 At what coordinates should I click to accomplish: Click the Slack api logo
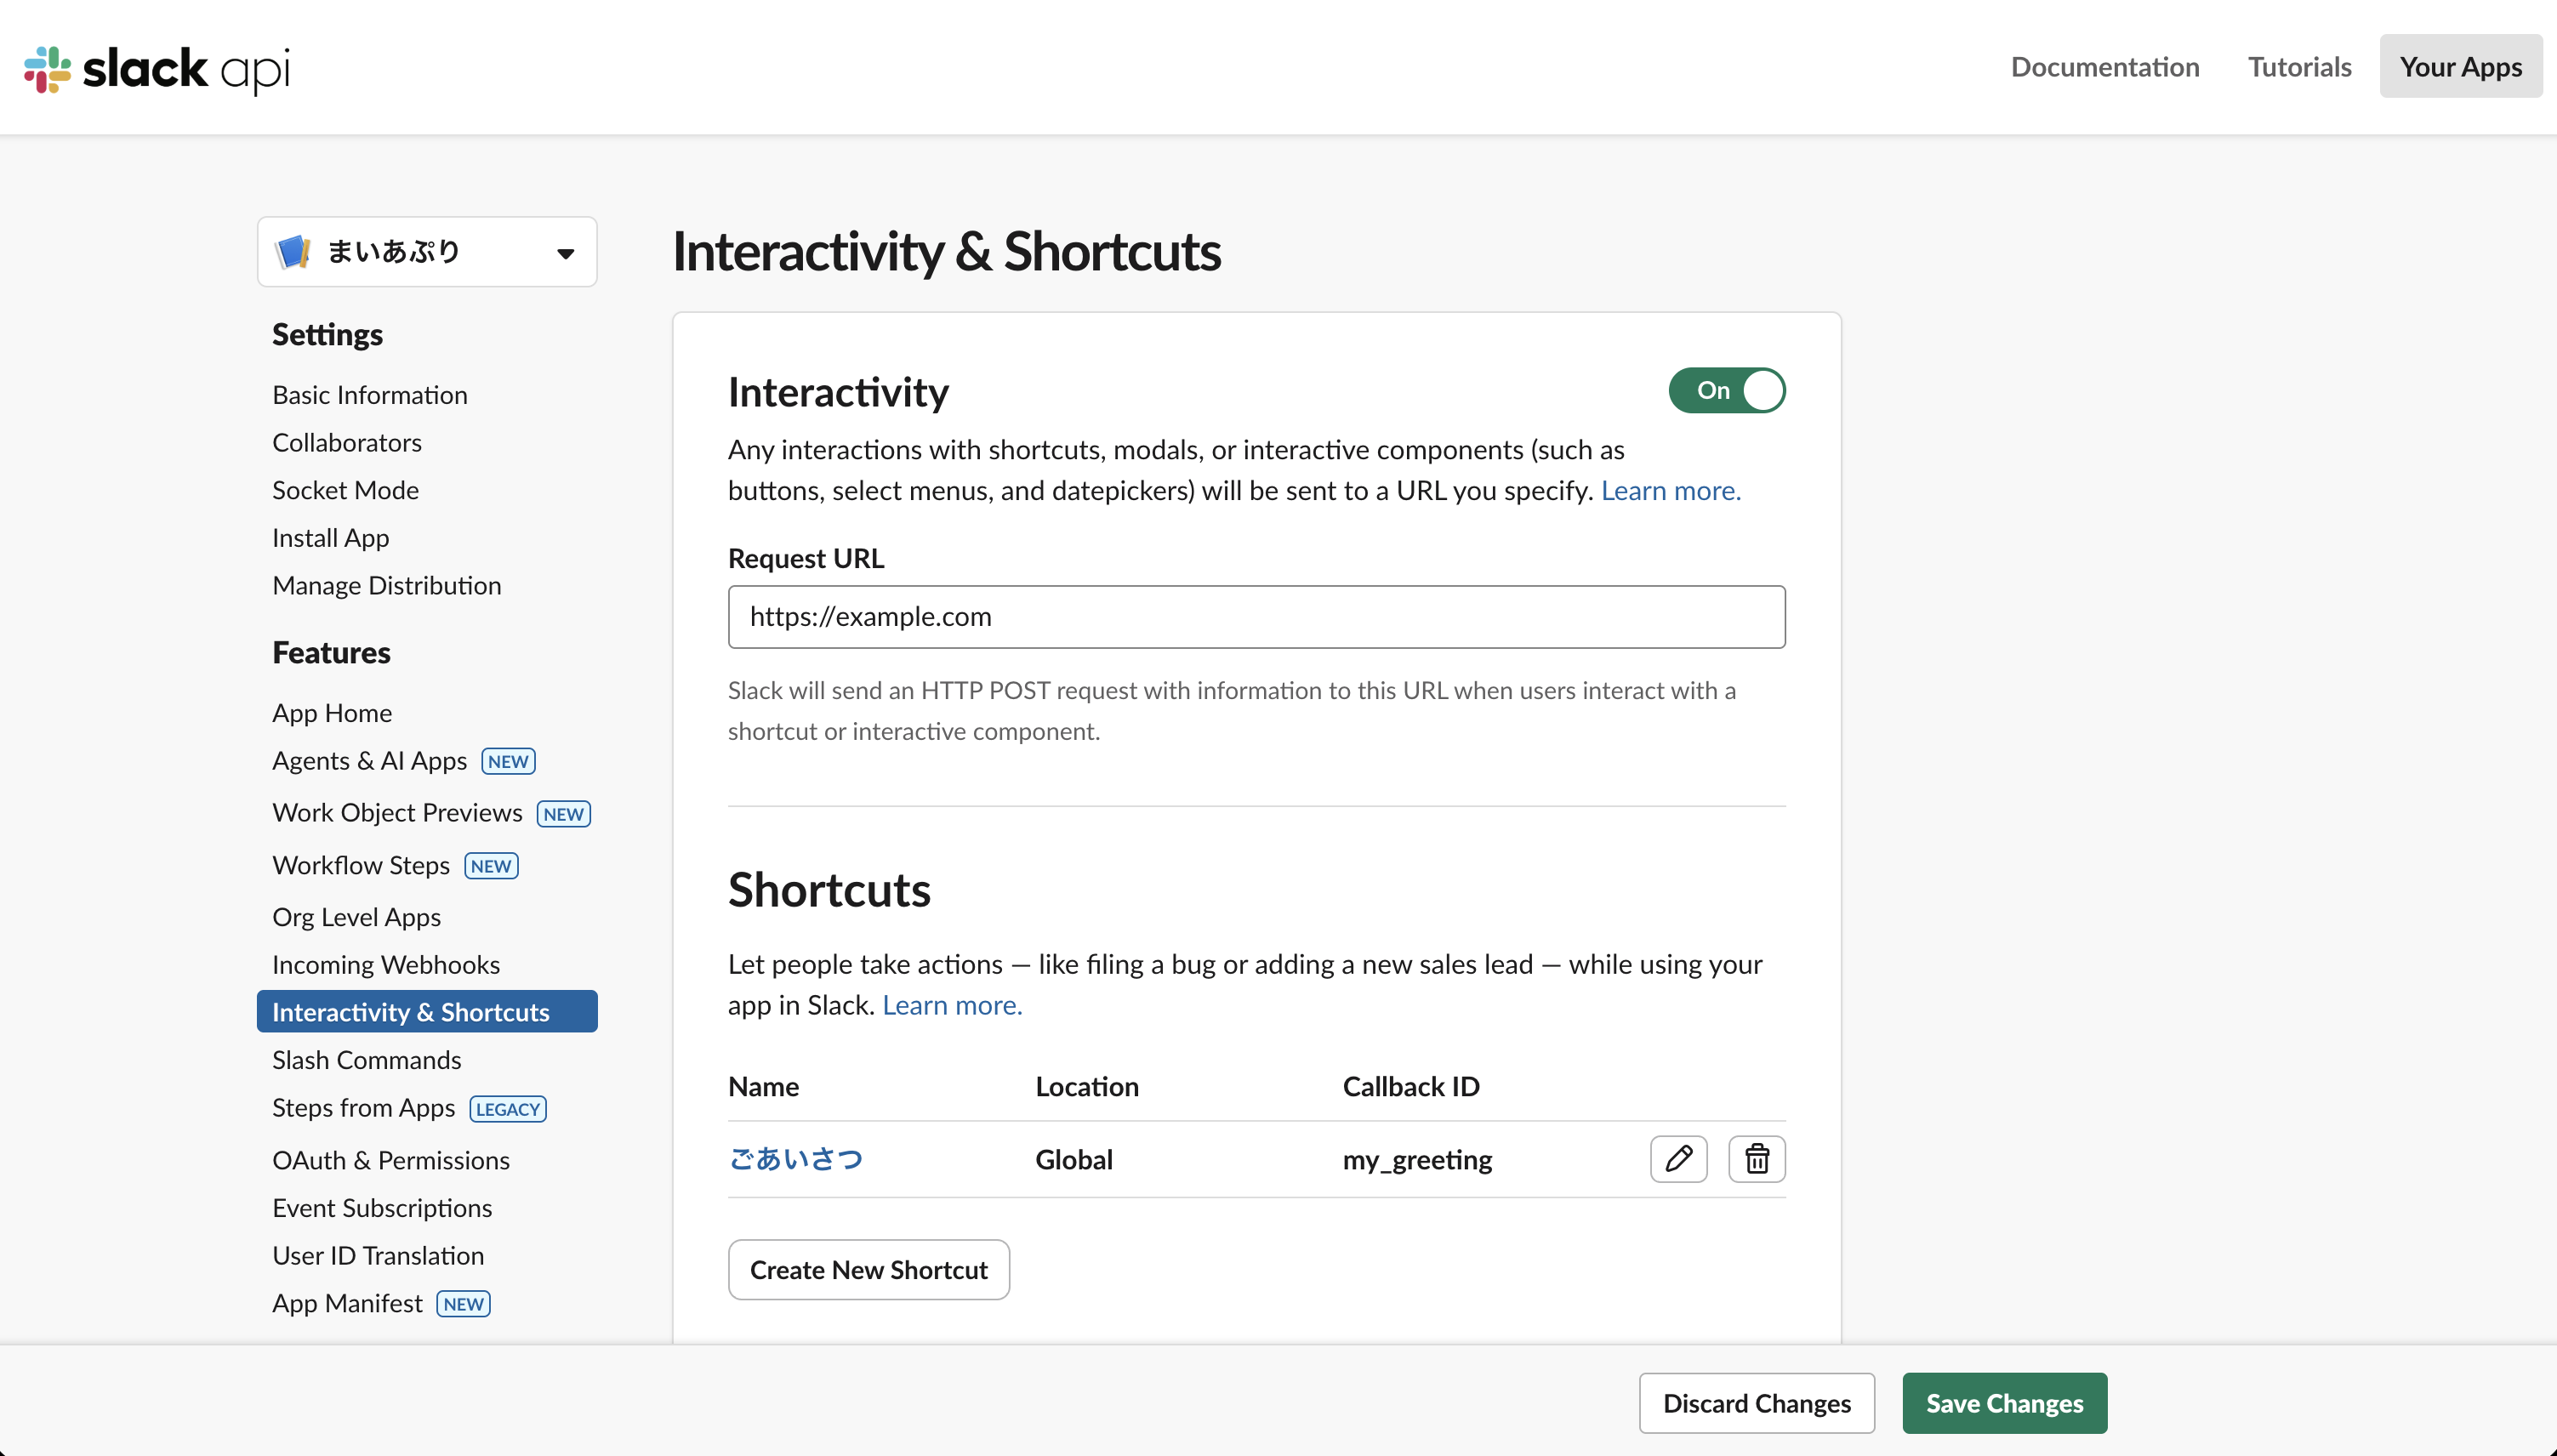pyautogui.click(x=154, y=68)
